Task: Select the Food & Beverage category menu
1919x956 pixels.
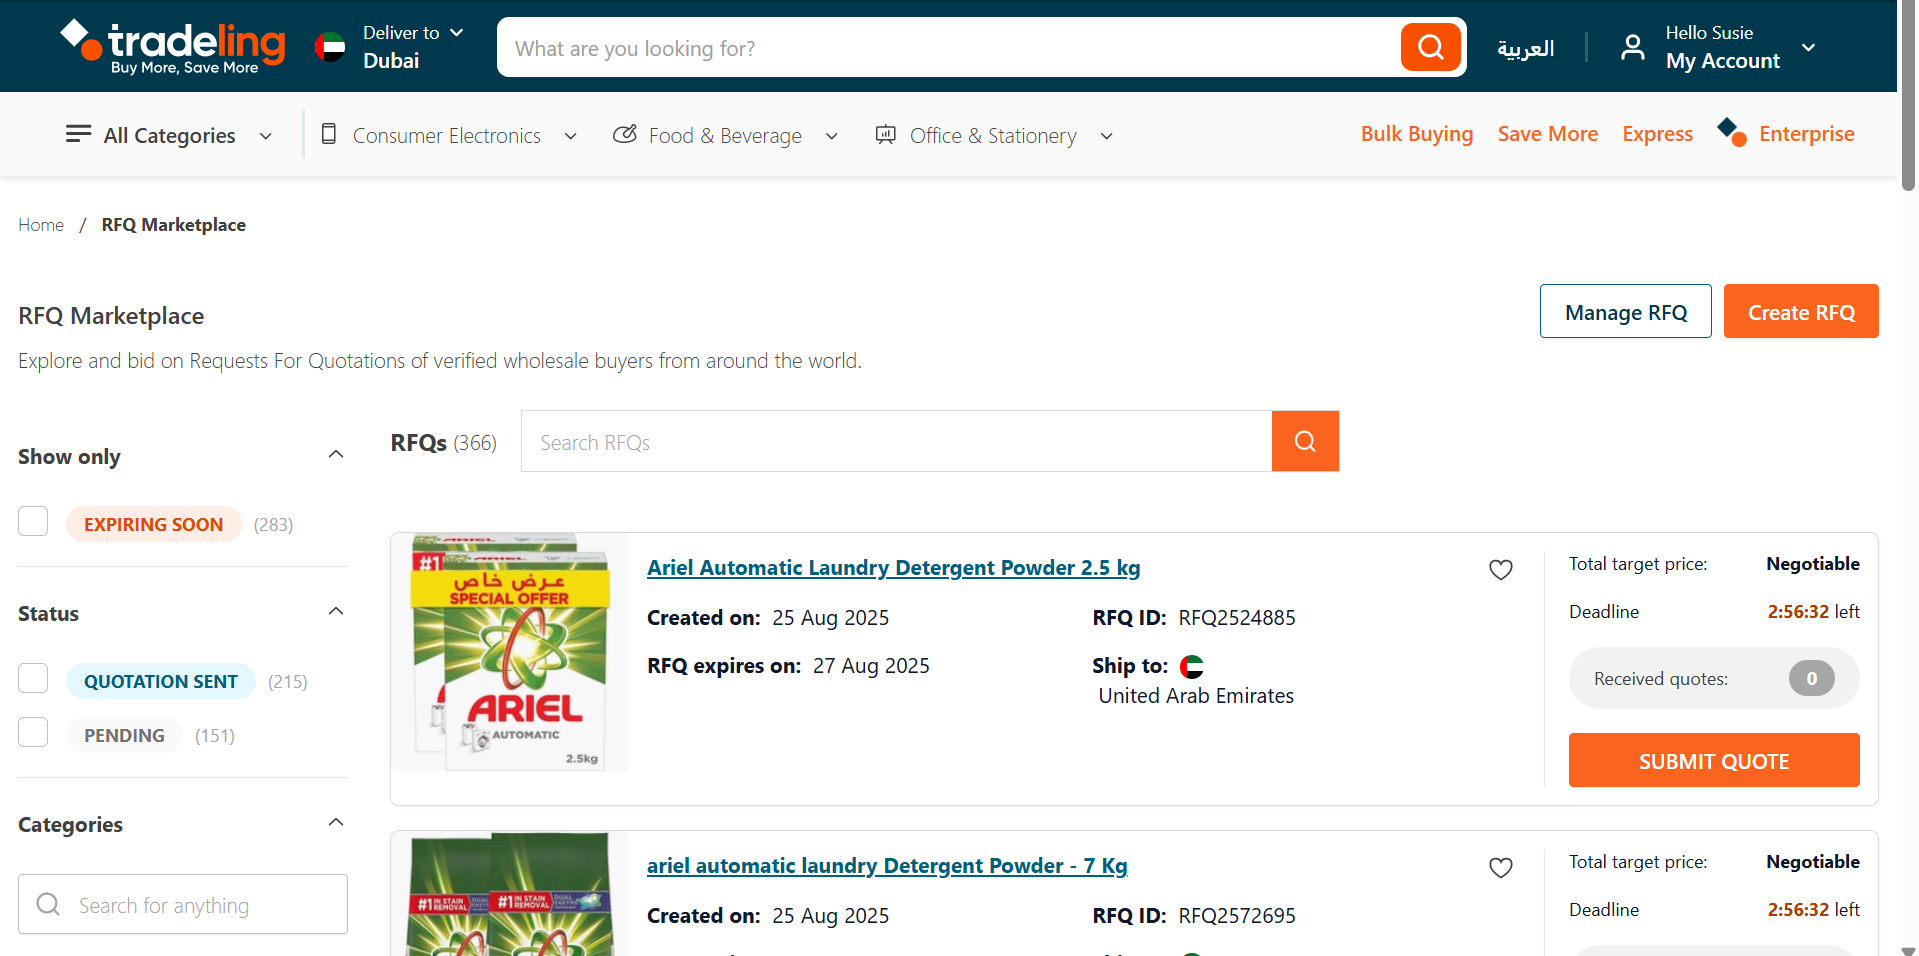Action: 725,135
